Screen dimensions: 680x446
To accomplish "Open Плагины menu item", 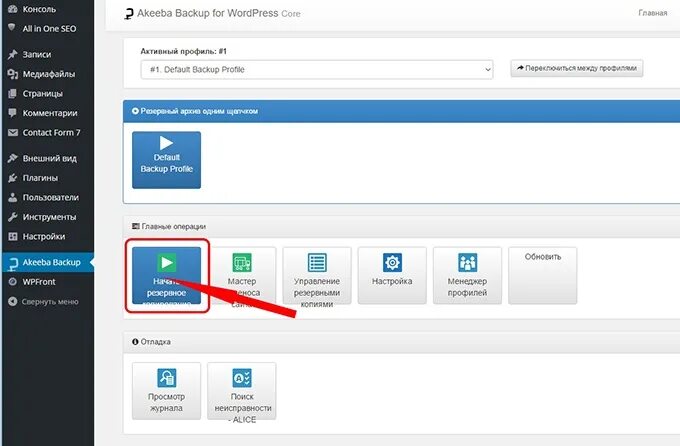I will tap(47, 178).
